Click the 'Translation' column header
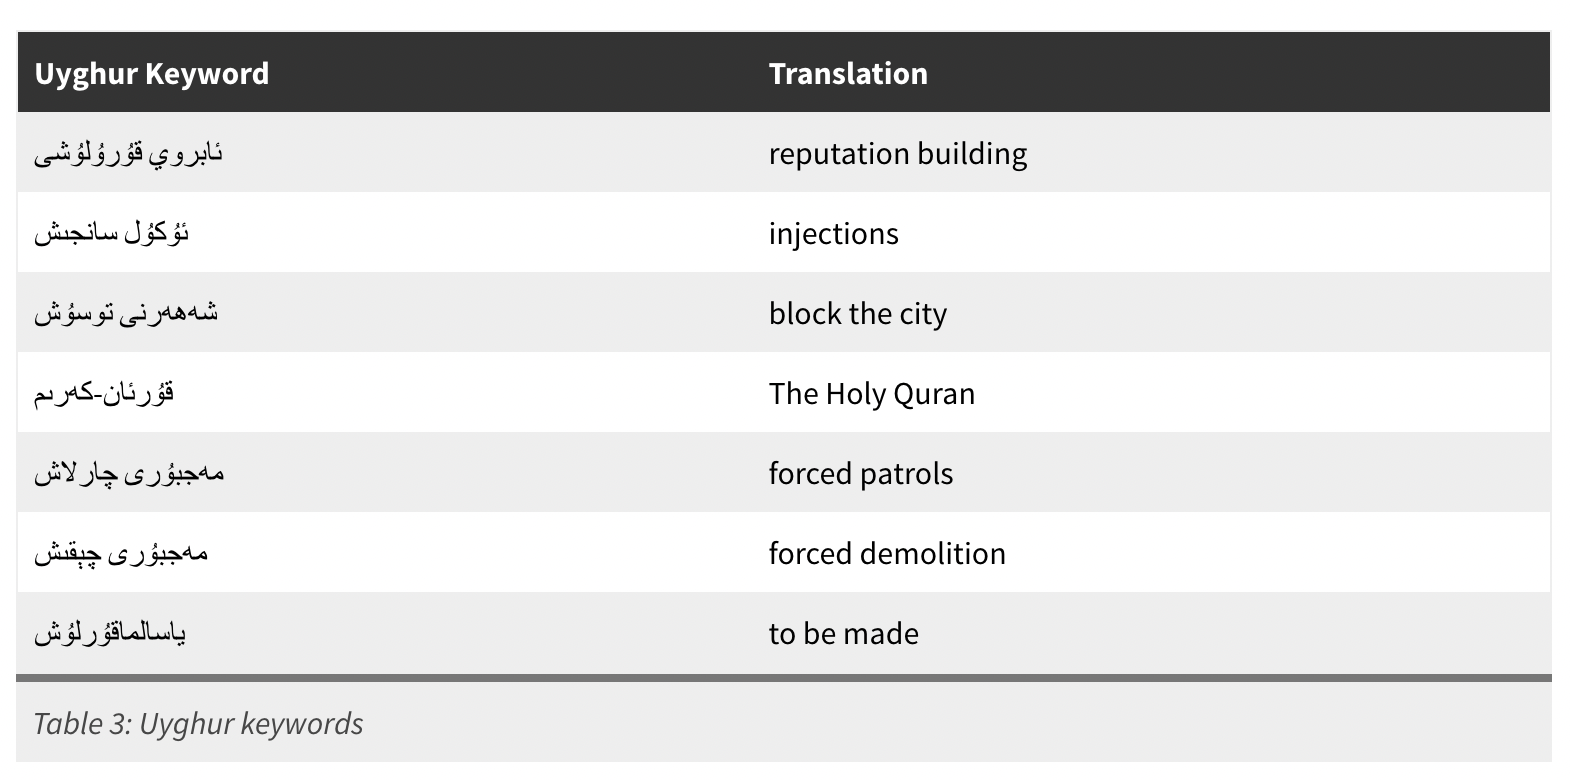Screen dimensions: 1570x780 coord(848,73)
